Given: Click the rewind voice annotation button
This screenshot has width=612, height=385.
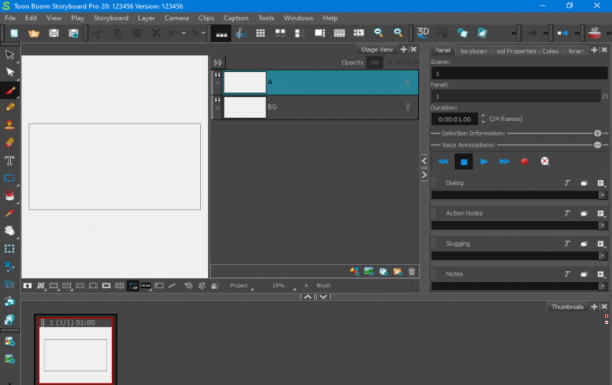Looking at the screenshot, I should pyautogui.click(x=443, y=161).
